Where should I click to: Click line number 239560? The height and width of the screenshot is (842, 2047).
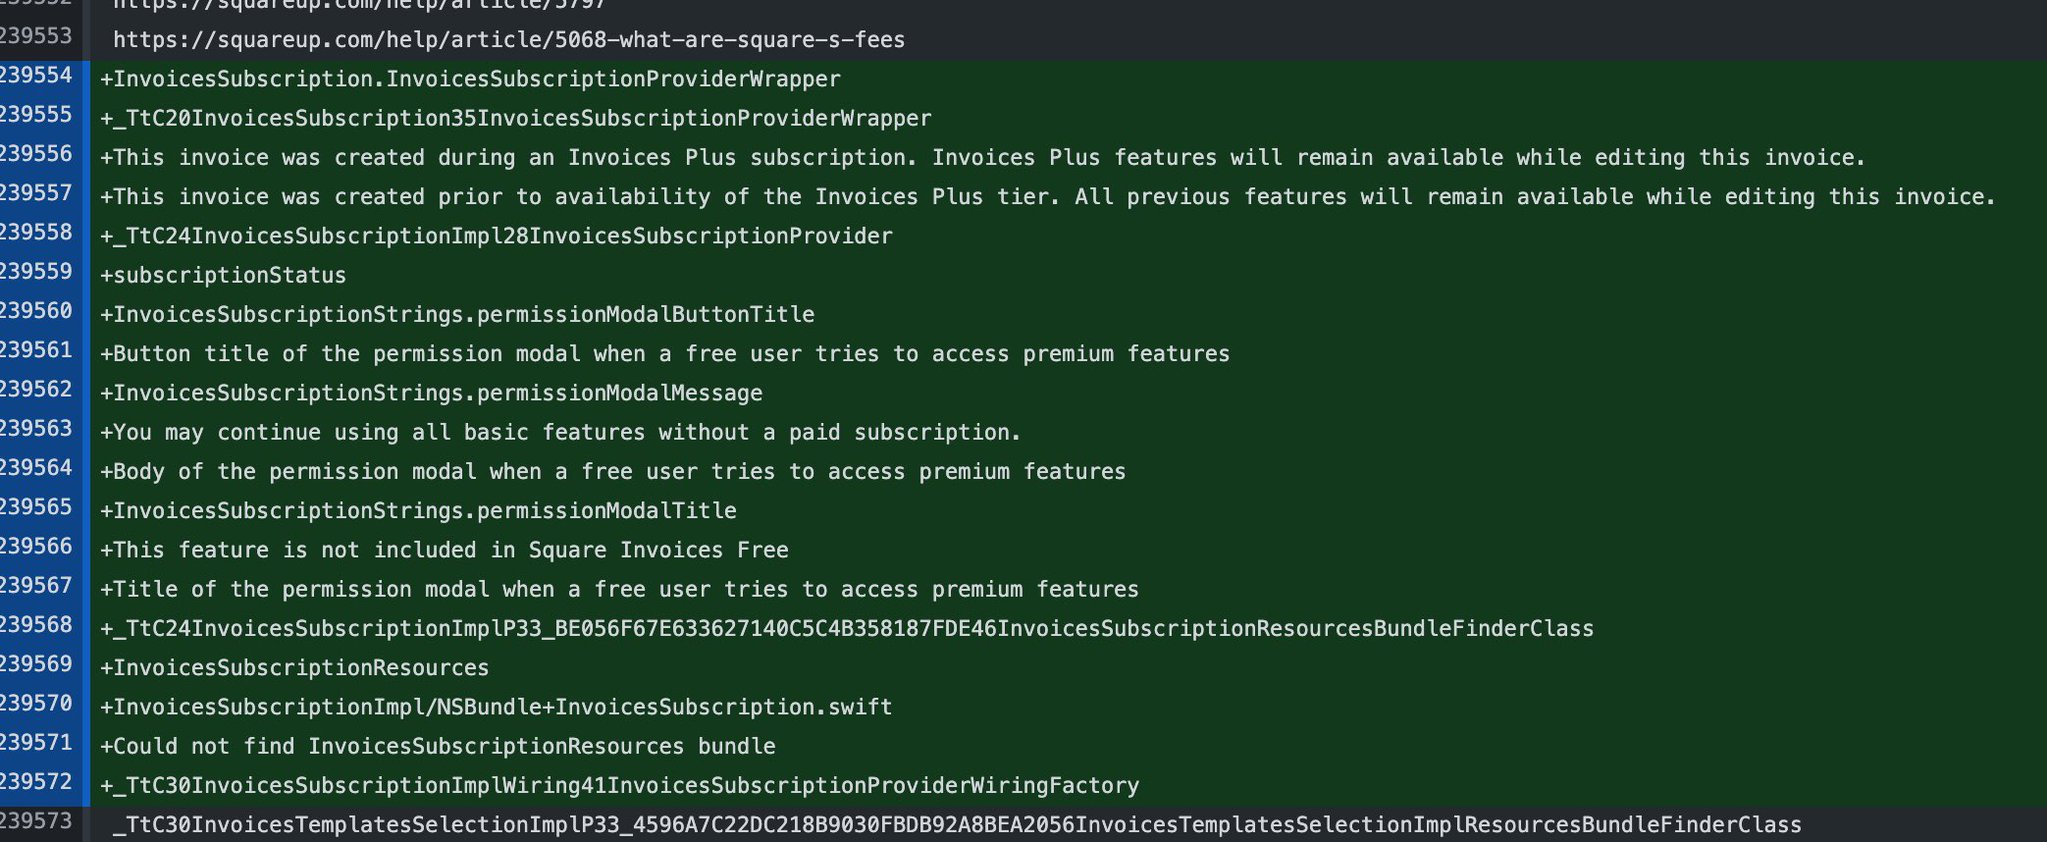(36, 311)
